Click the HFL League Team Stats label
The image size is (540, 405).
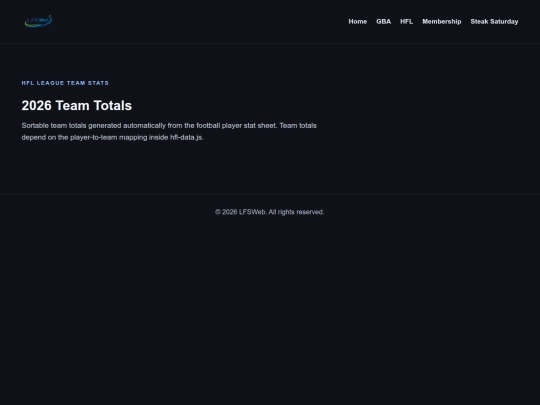pyautogui.click(x=65, y=83)
